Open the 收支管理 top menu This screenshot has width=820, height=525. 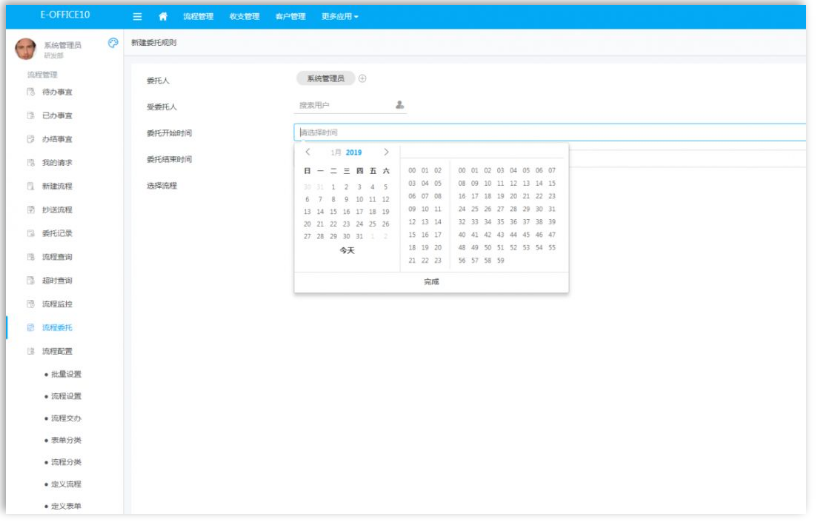point(244,17)
